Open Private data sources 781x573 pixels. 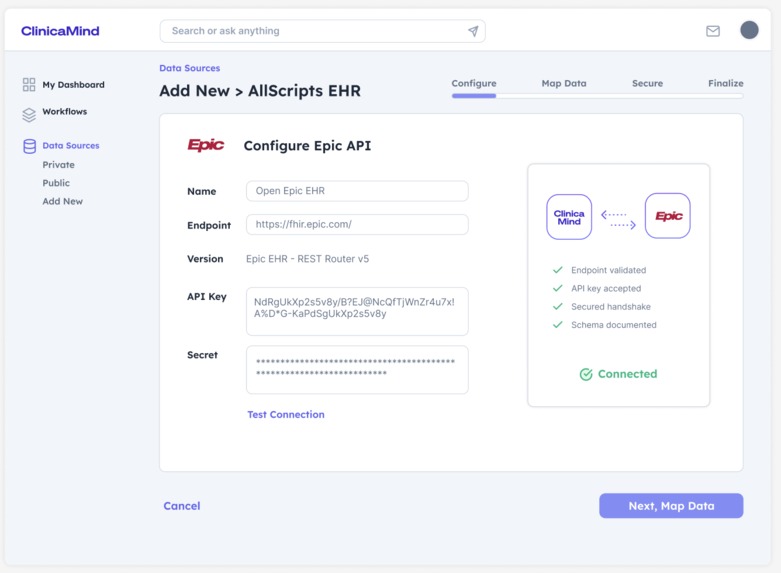coord(58,165)
